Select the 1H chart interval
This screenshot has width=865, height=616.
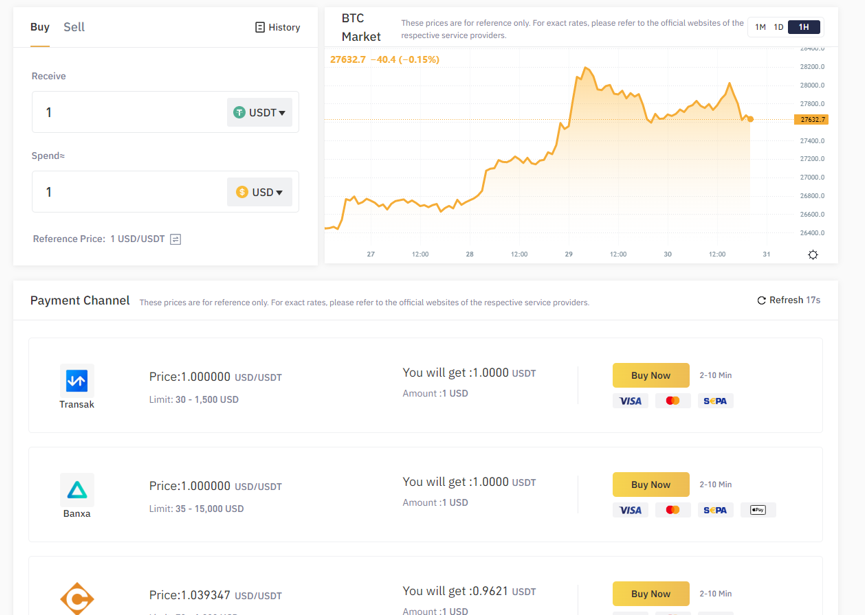tap(804, 27)
